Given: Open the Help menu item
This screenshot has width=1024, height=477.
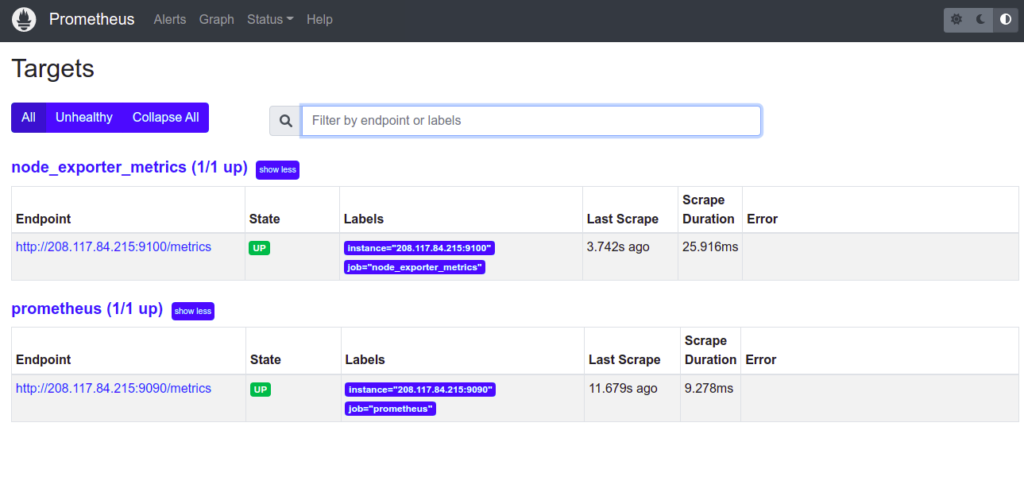Looking at the screenshot, I should click(319, 20).
